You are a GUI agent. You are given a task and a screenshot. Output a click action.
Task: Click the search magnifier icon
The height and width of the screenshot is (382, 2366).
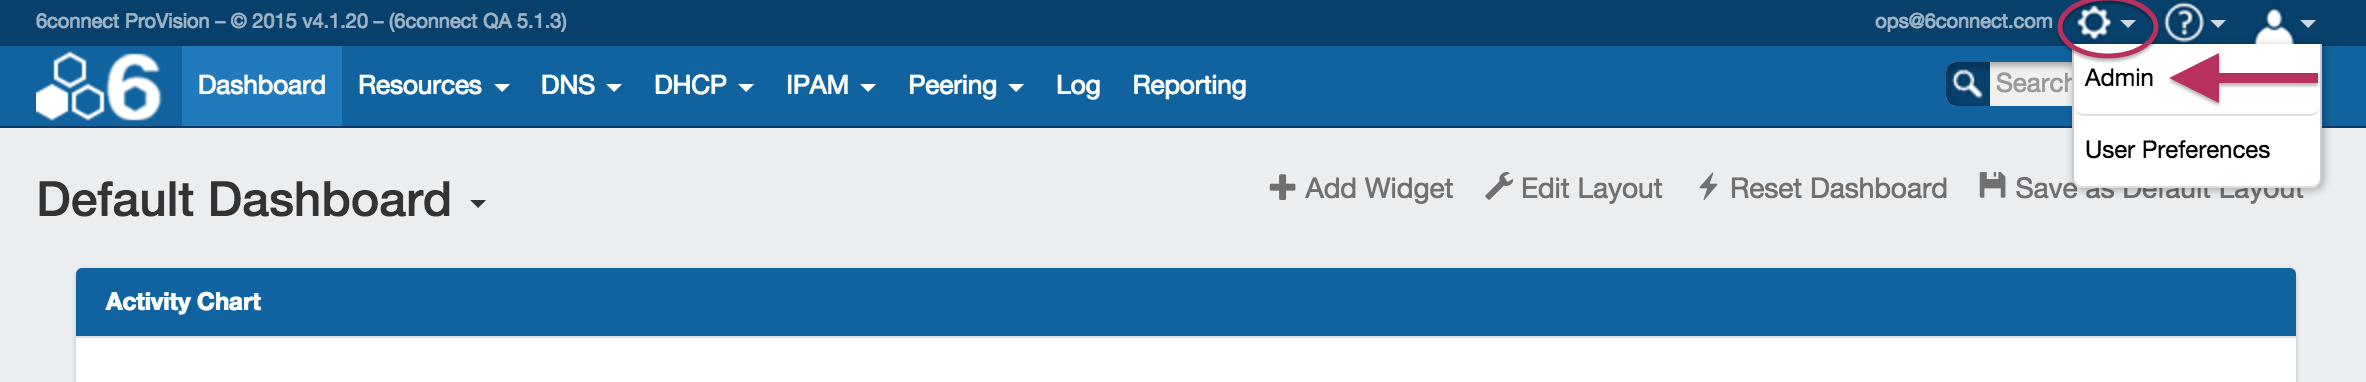pos(1967,83)
